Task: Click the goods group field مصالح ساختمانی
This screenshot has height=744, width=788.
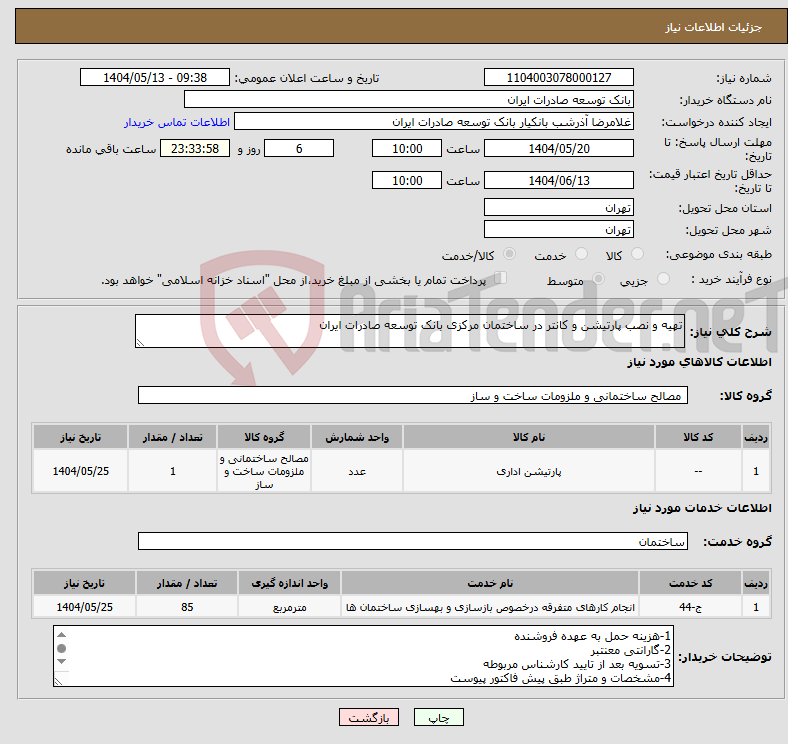Action: click(413, 395)
